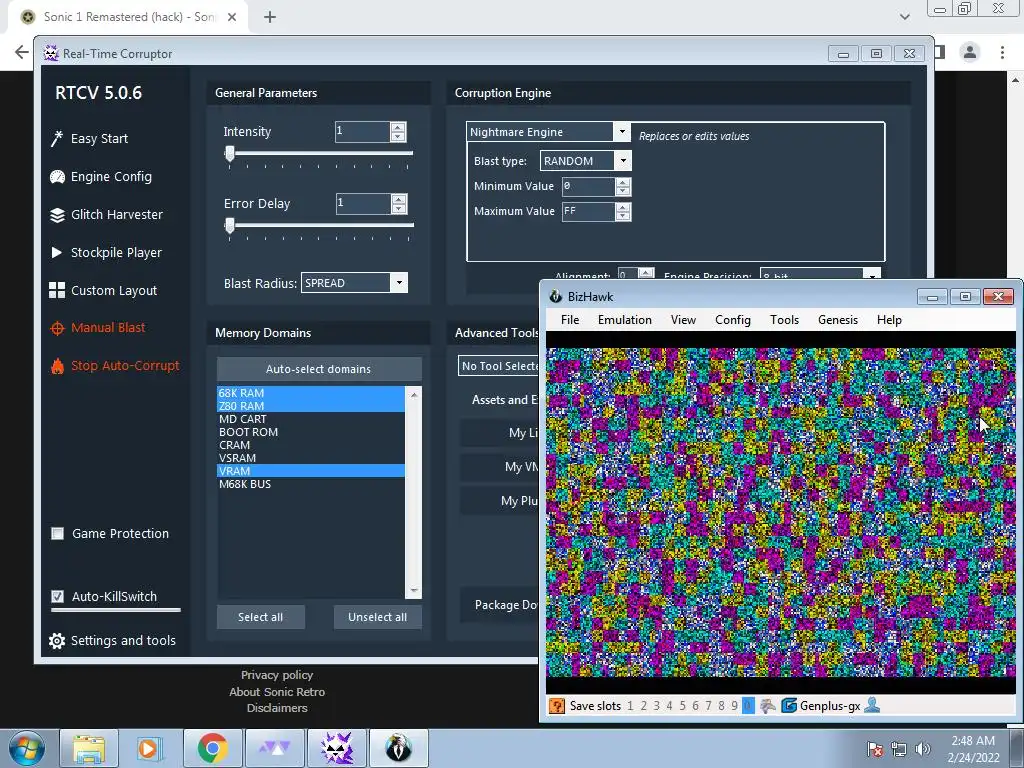Image resolution: width=1024 pixels, height=768 pixels.
Task: Click the network tray icon
Action: tap(899, 749)
